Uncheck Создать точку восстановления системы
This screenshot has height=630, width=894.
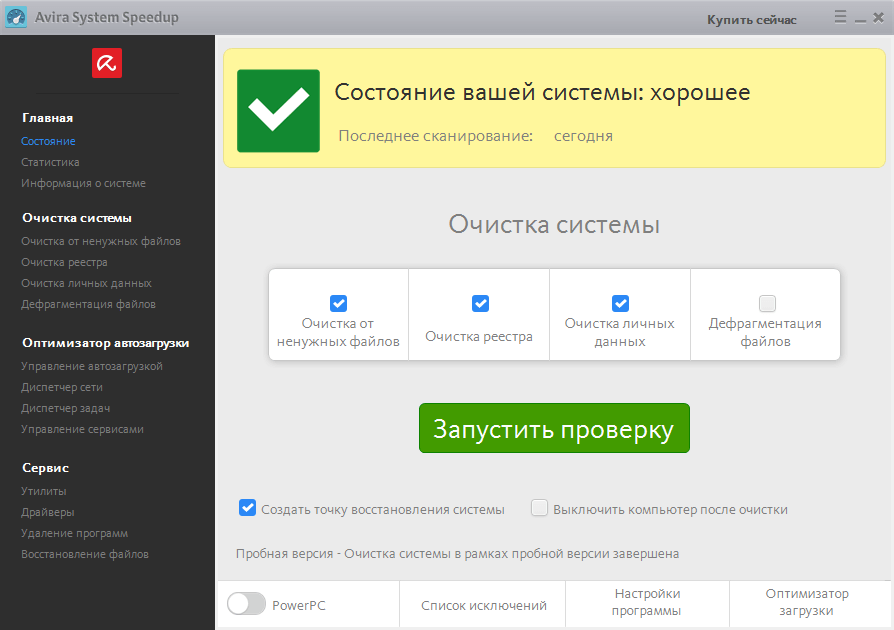click(247, 508)
